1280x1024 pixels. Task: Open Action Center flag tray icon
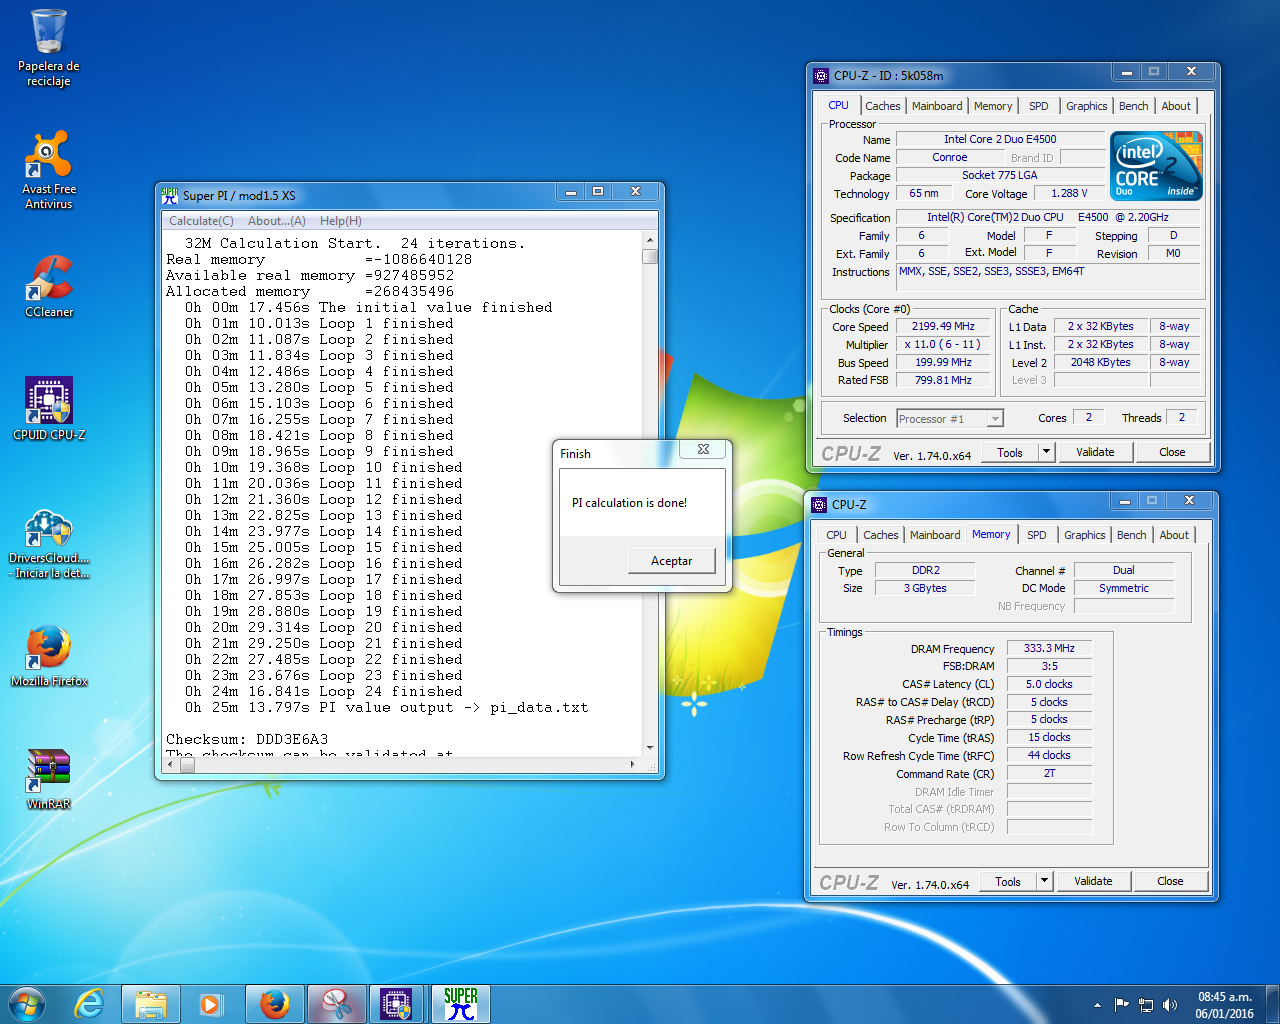click(1121, 1005)
